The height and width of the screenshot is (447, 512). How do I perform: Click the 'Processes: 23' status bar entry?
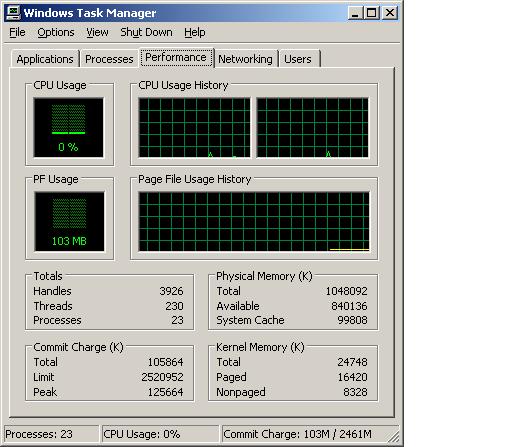point(51,434)
